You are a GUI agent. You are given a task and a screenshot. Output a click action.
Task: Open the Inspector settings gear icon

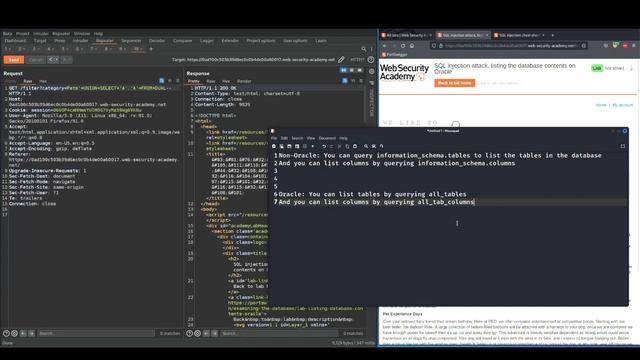pos(371,71)
